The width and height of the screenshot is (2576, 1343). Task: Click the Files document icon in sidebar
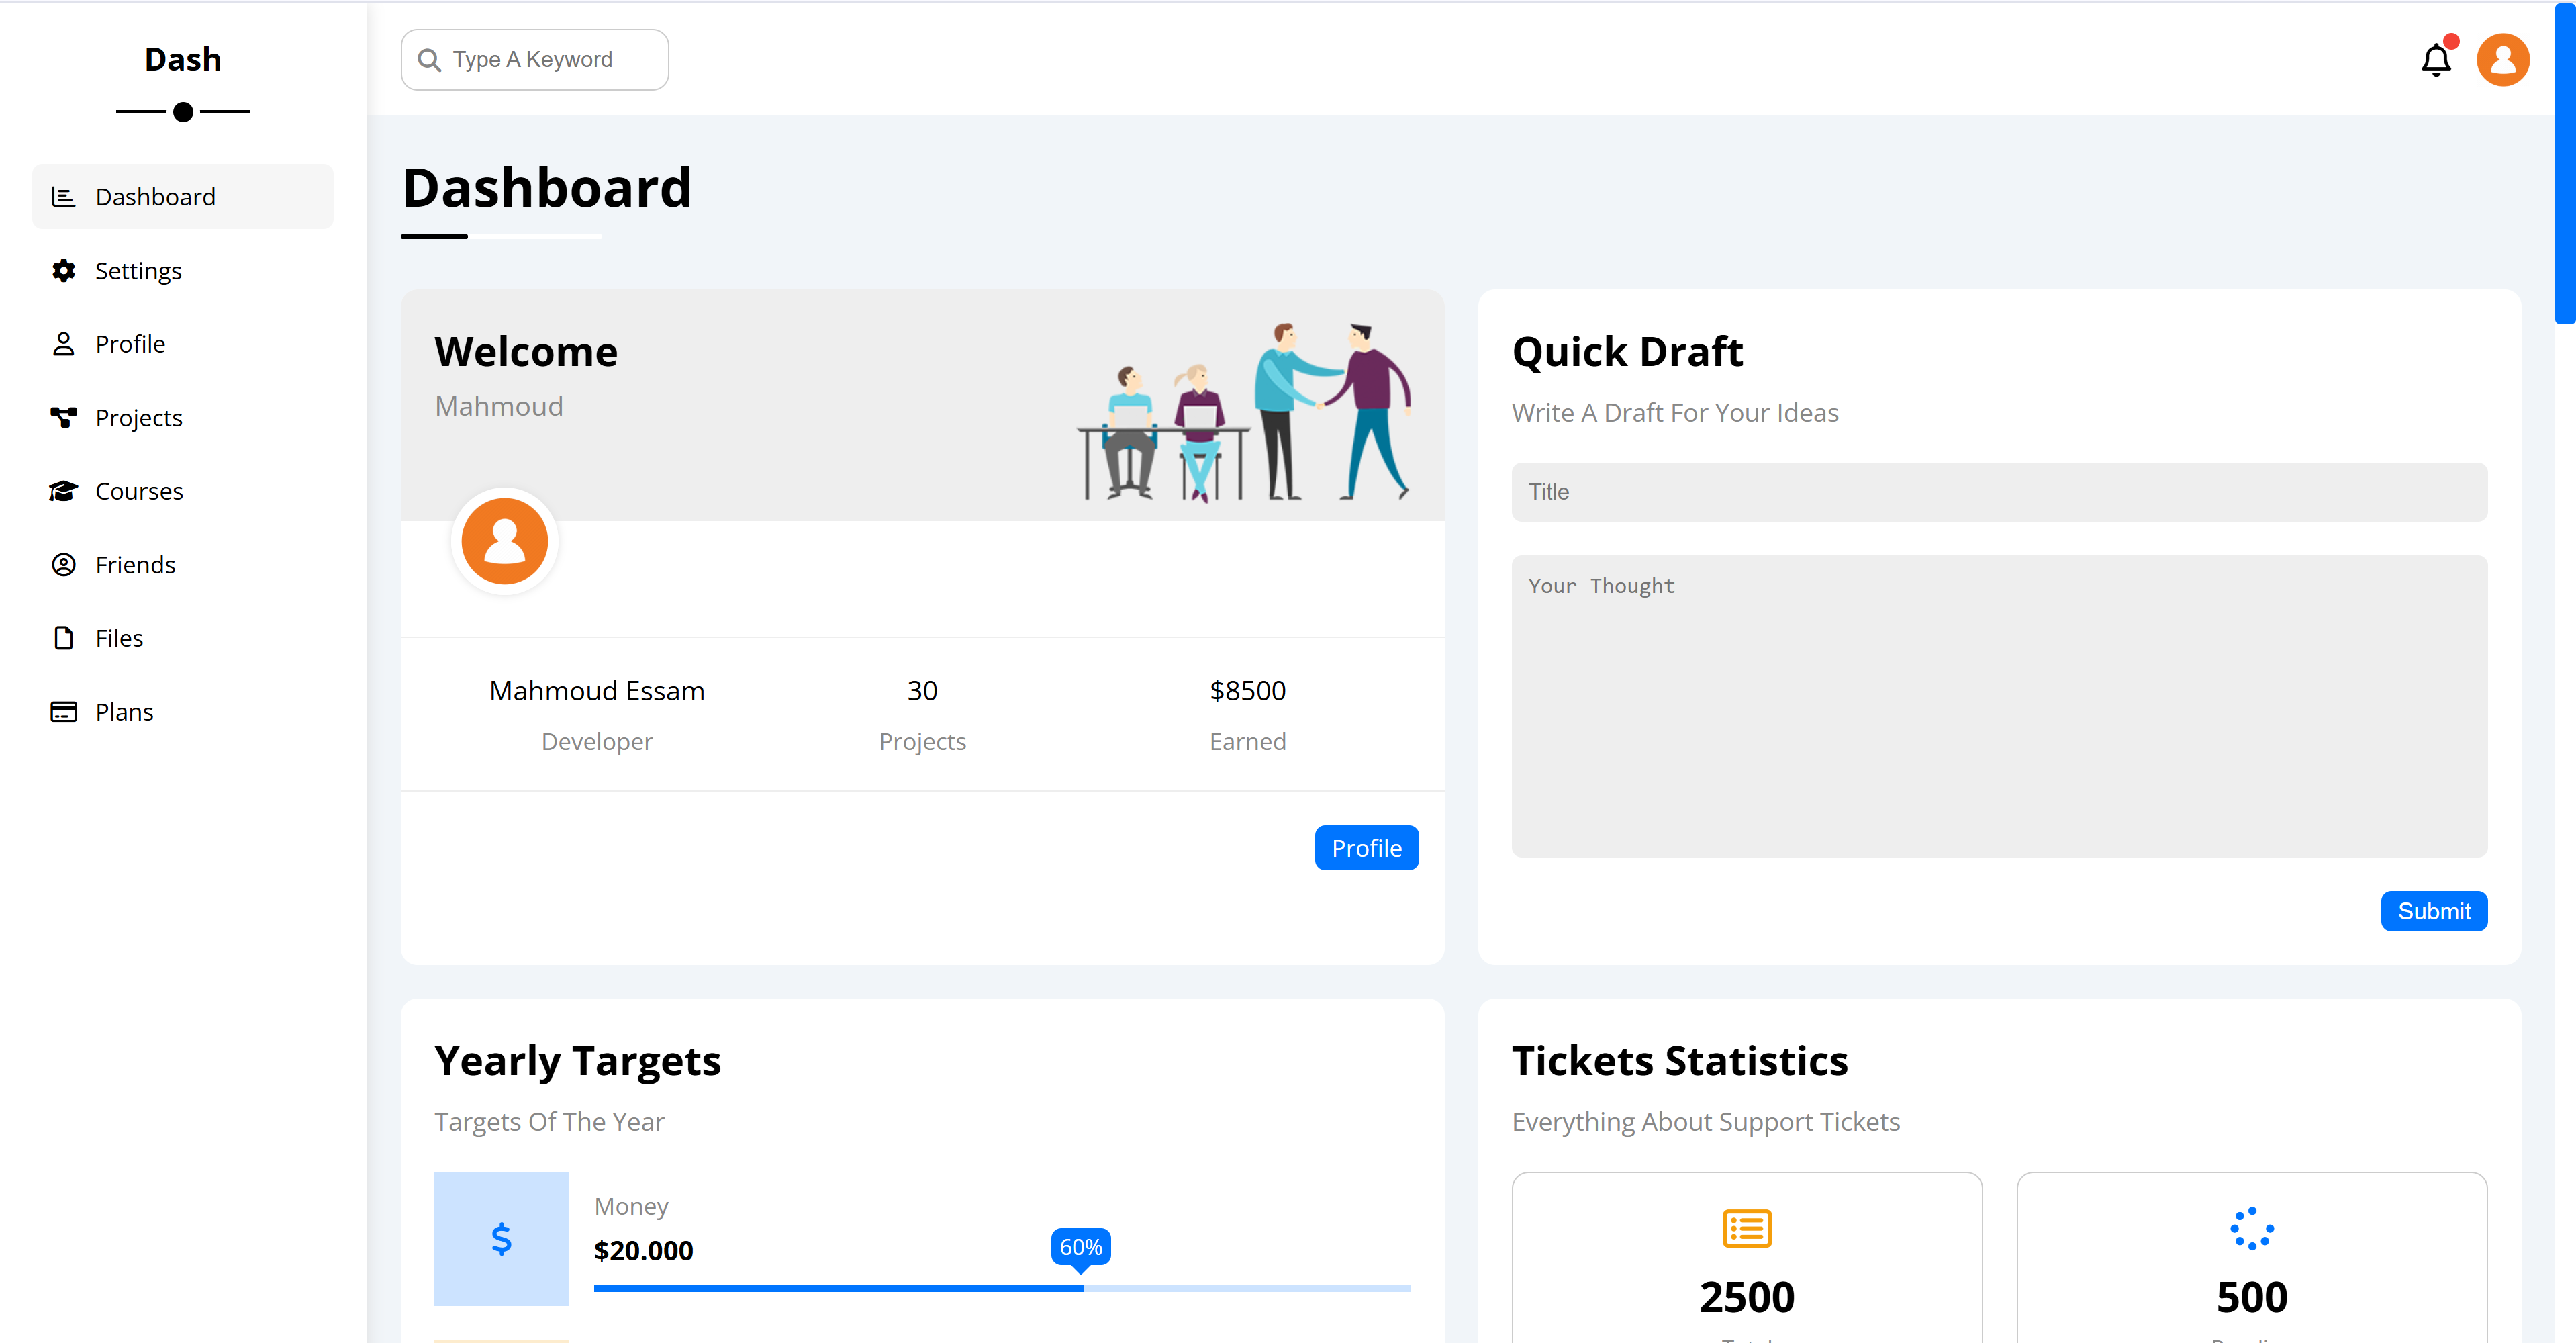point(64,638)
